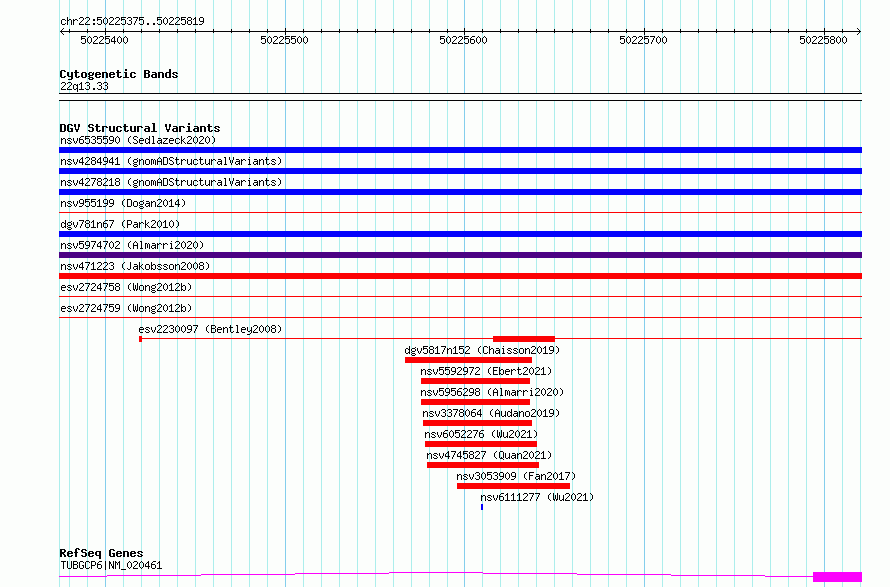890x587 pixels.
Task: Click red bar under nsv3053909
Action: 513,486
